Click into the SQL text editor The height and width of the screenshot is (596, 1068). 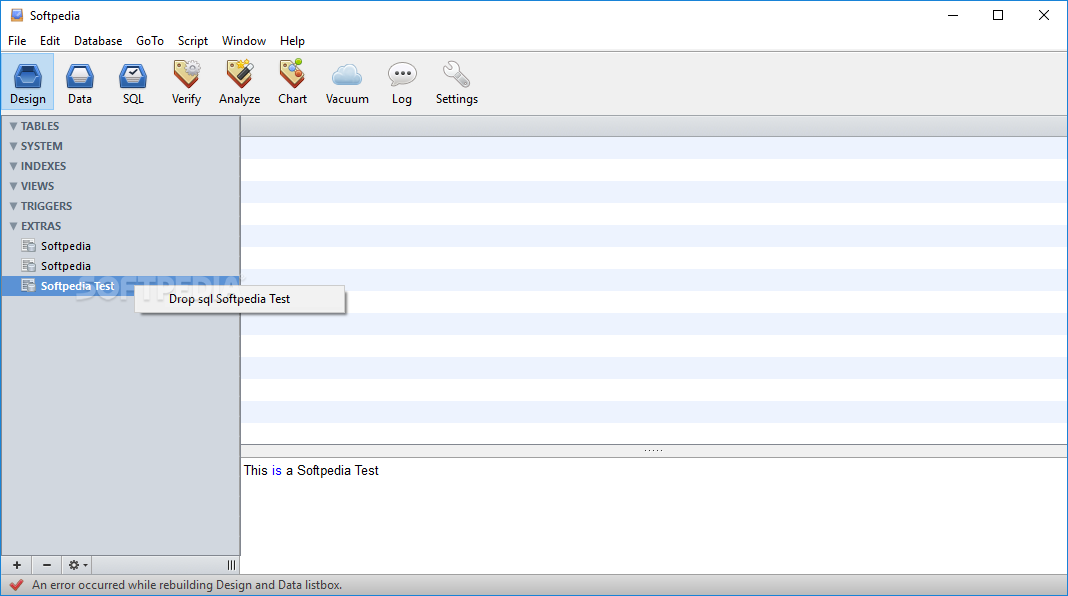[x=654, y=516]
